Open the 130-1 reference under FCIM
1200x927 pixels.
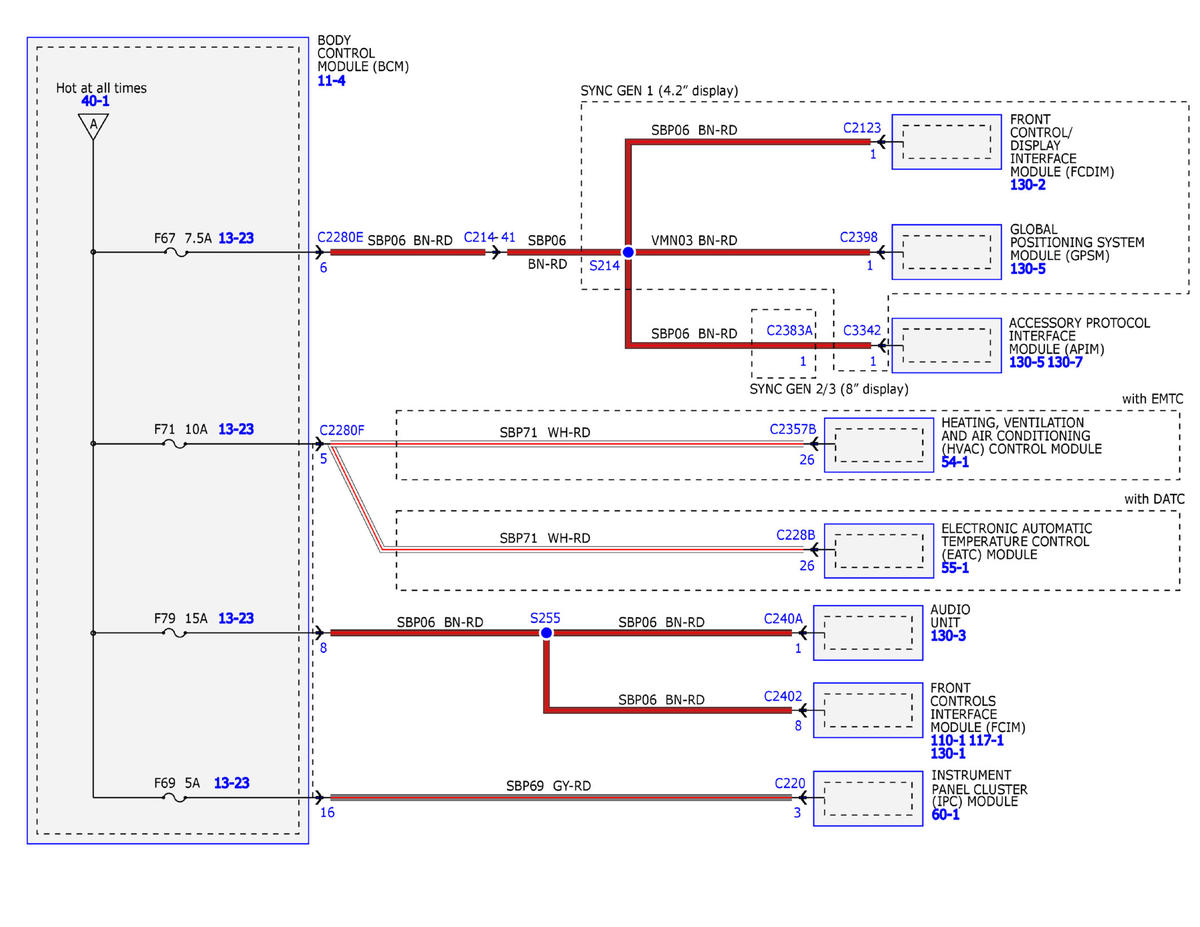click(x=947, y=754)
